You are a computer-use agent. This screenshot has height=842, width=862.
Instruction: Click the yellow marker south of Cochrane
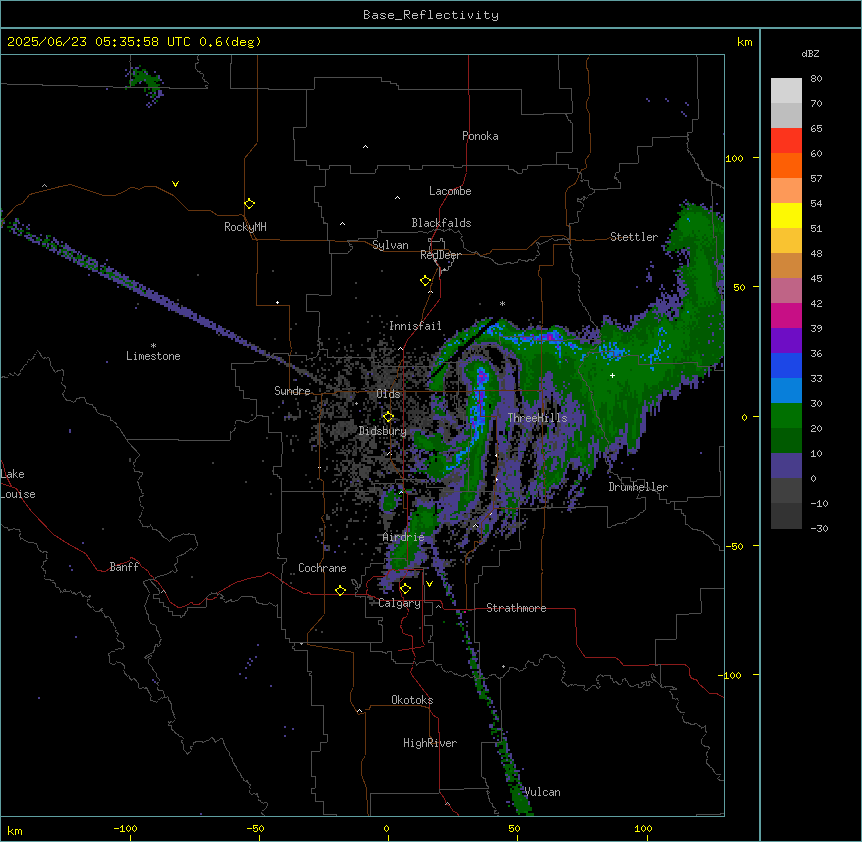click(x=340, y=590)
